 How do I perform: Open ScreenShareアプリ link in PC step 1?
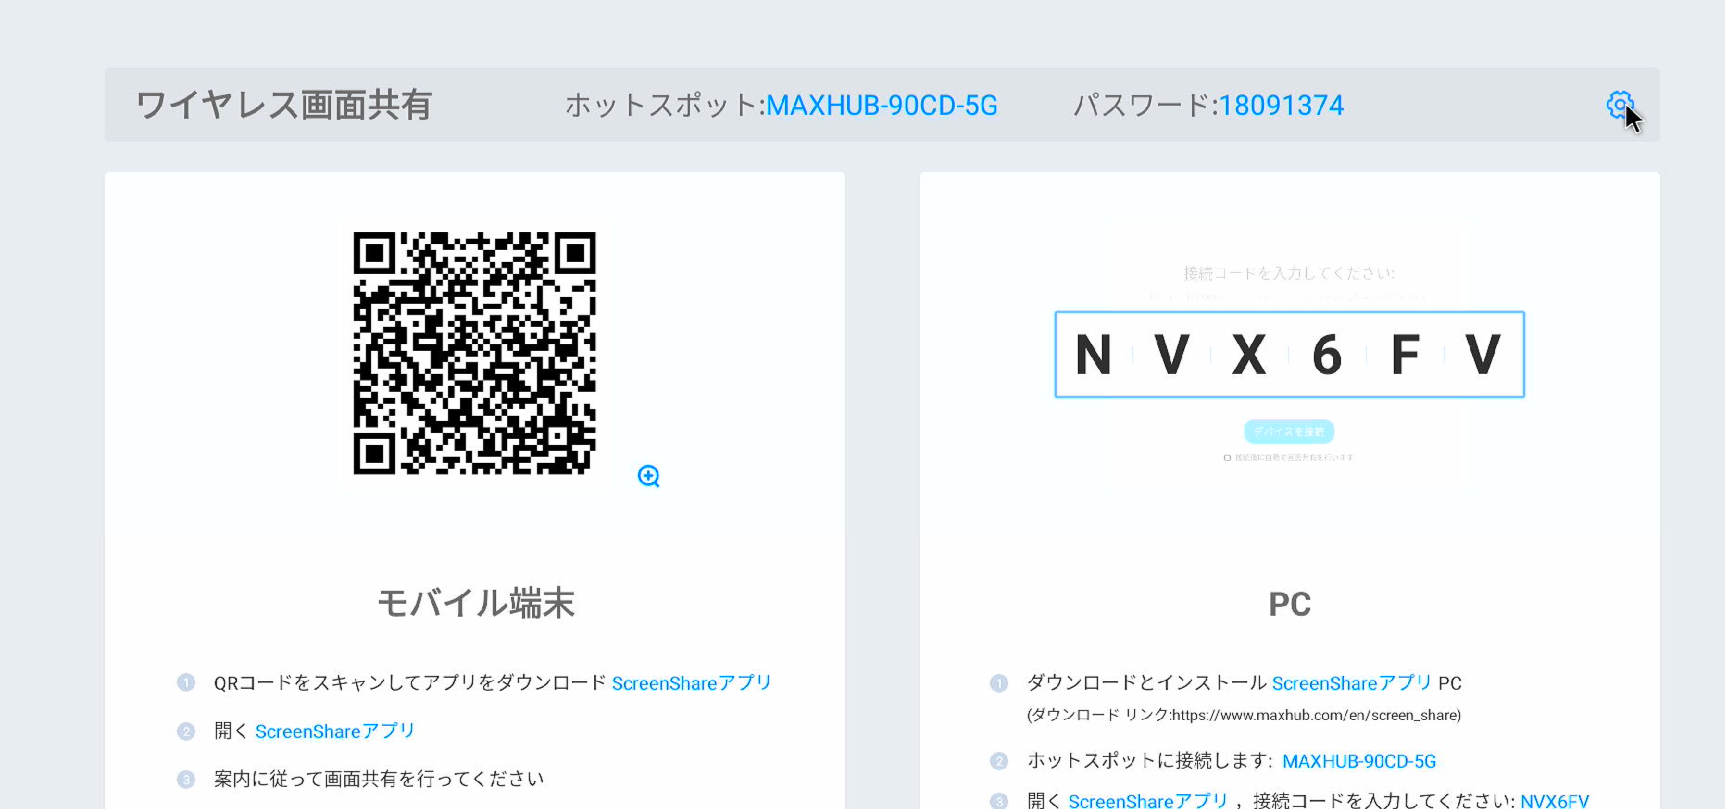[1352, 683]
